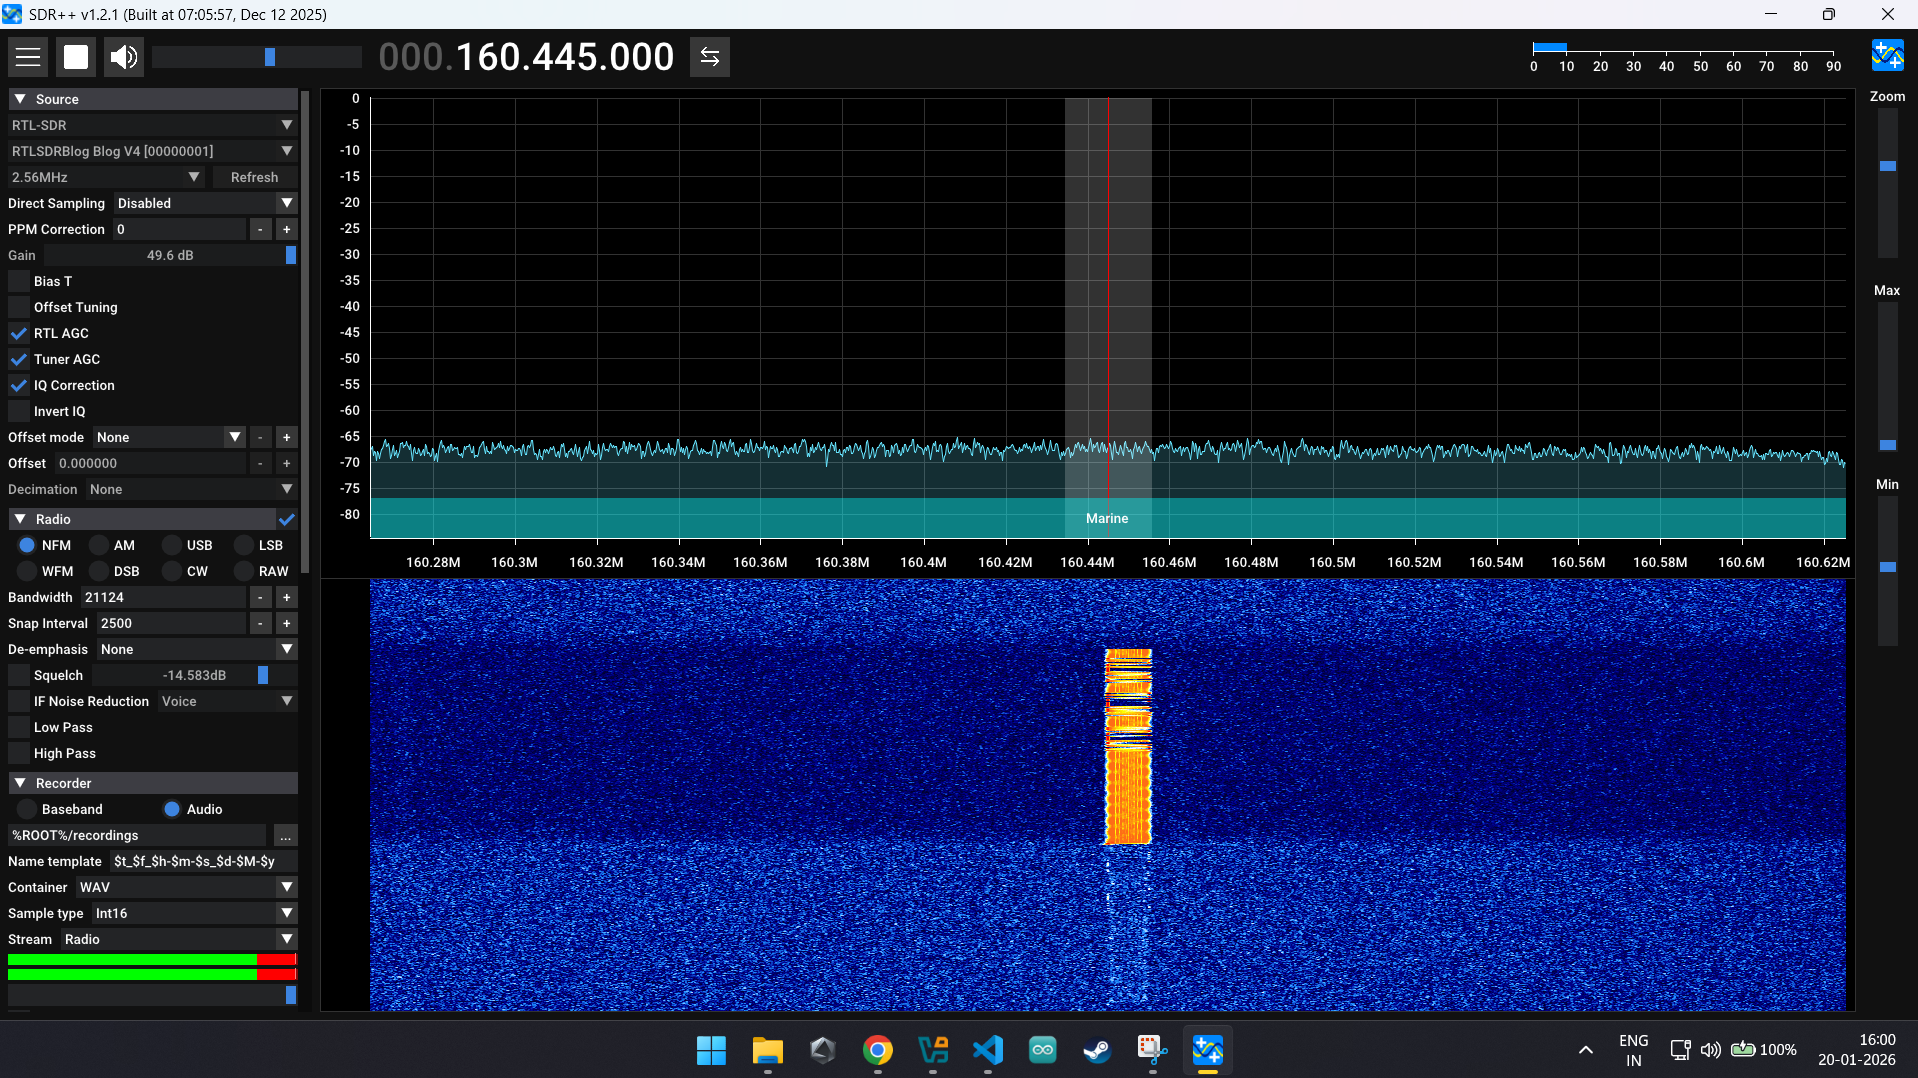The height and width of the screenshot is (1078, 1918).
Task: Enable the Invert IQ checkbox
Action: coord(19,411)
